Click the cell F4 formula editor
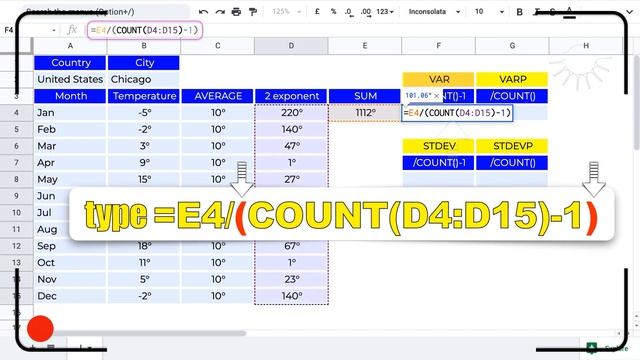 457,113
